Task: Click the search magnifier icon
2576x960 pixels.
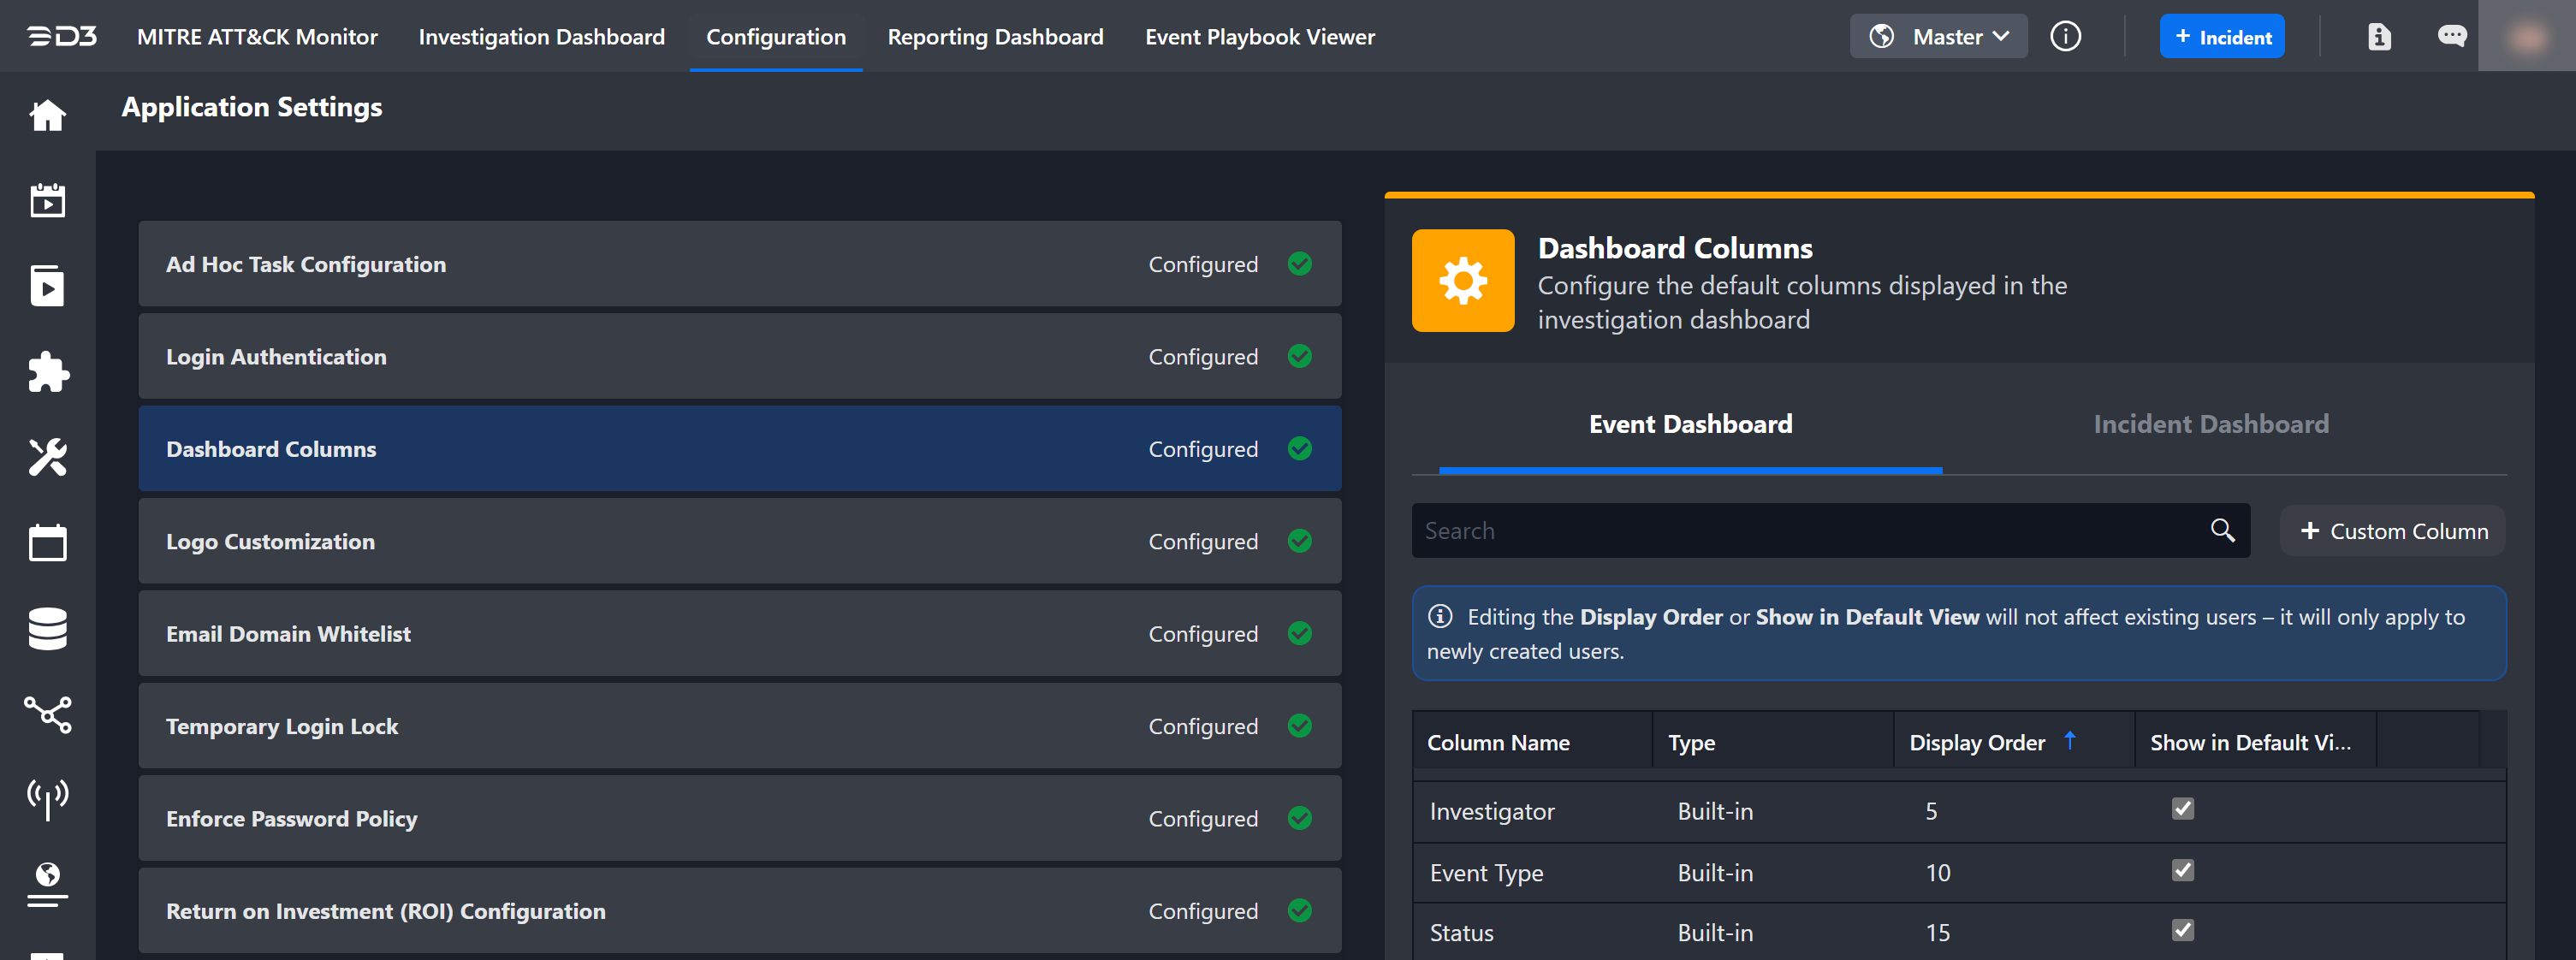Action: point(2222,530)
